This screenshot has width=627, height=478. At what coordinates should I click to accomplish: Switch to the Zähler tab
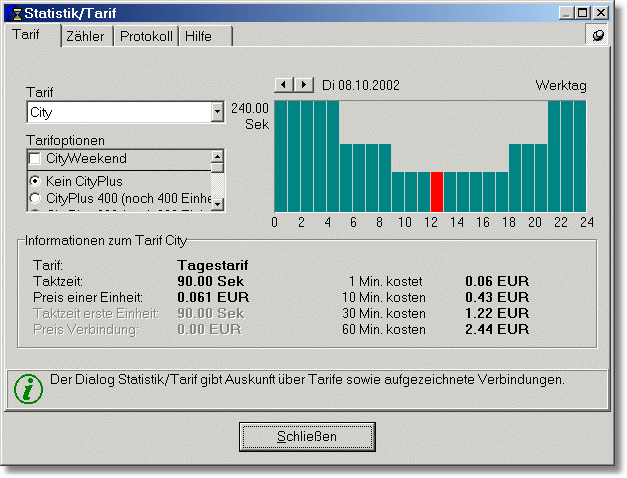tap(85, 36)
